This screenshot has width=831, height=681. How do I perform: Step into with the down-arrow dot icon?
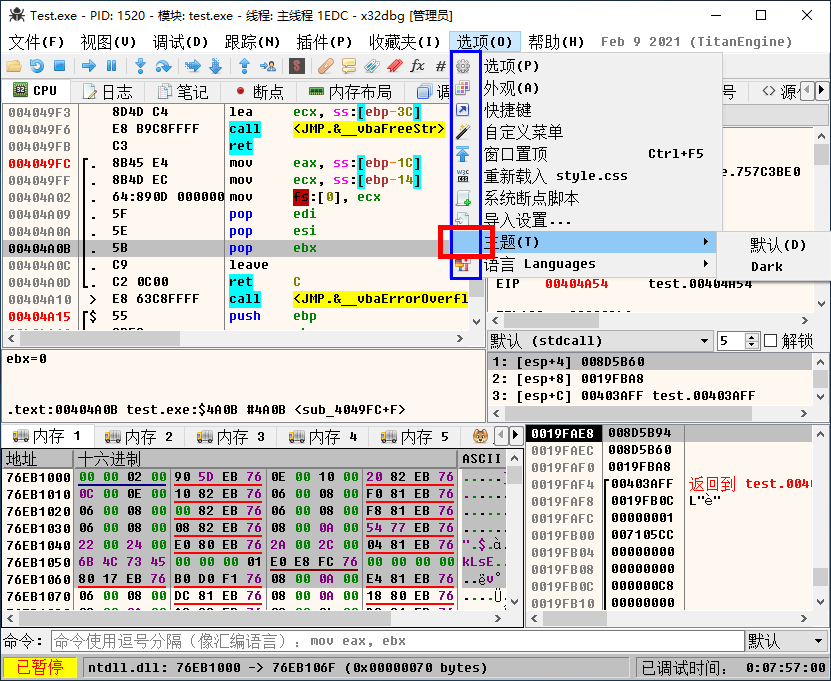(x=140, y=66)
